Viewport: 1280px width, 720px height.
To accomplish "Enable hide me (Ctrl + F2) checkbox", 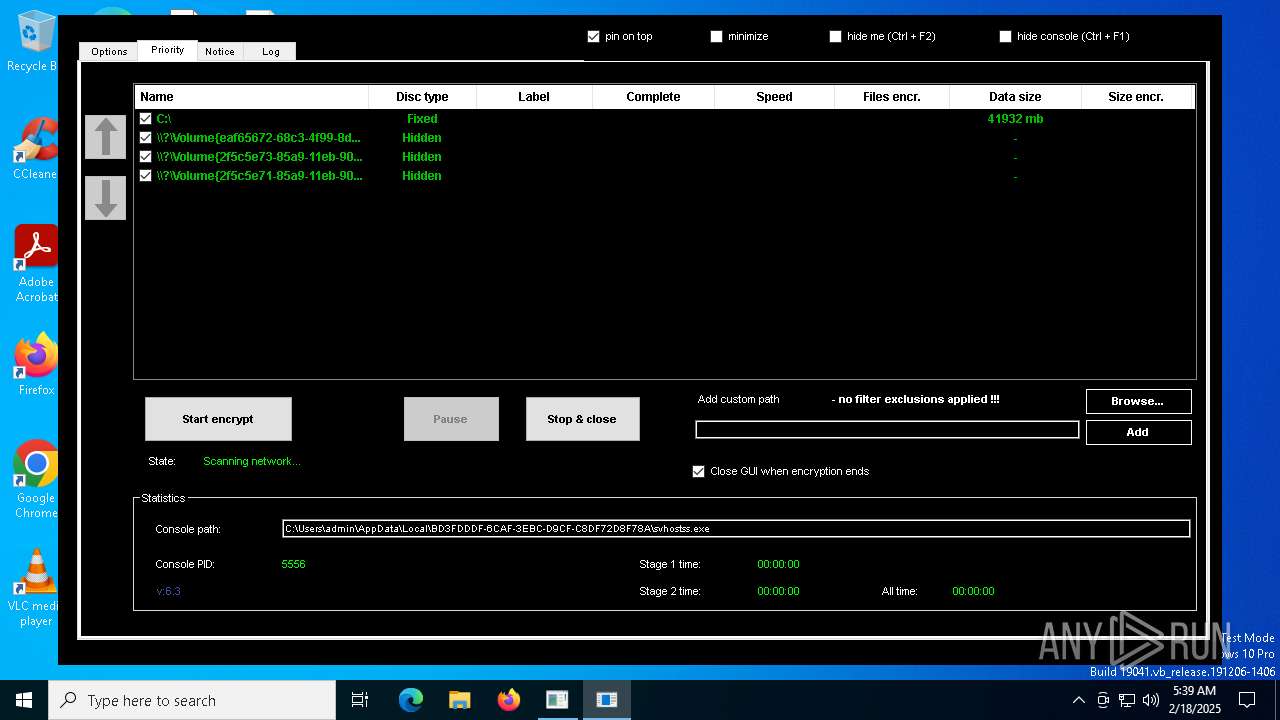I will 836,36.
